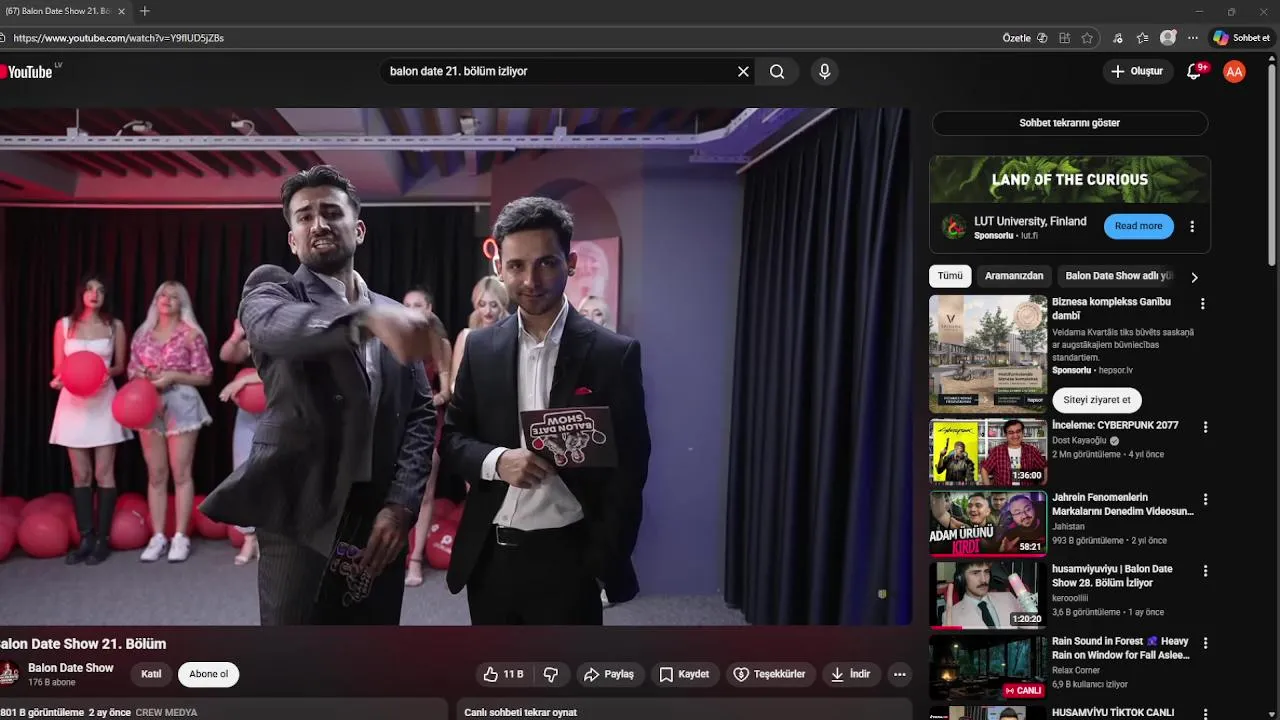Share the video with Paylaş
1280x720 pixels.
(609, 674)
